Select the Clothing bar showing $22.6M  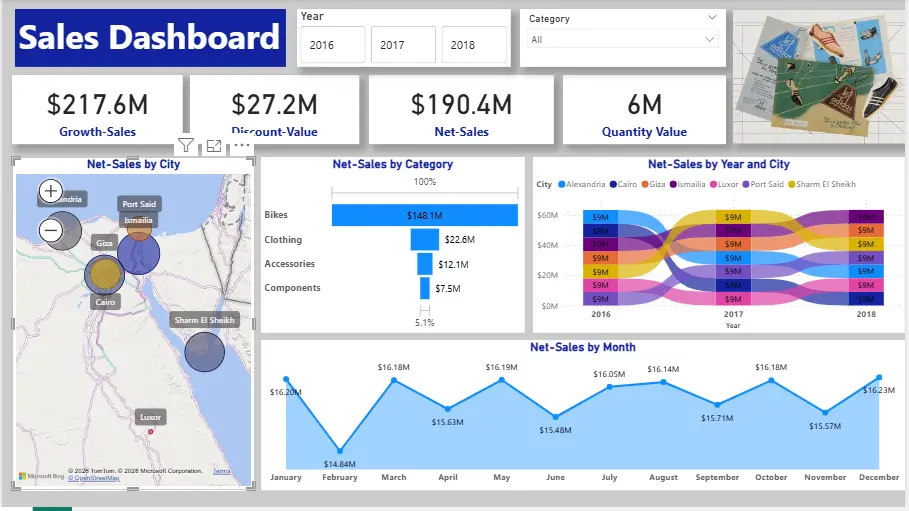tap(425, 240)
